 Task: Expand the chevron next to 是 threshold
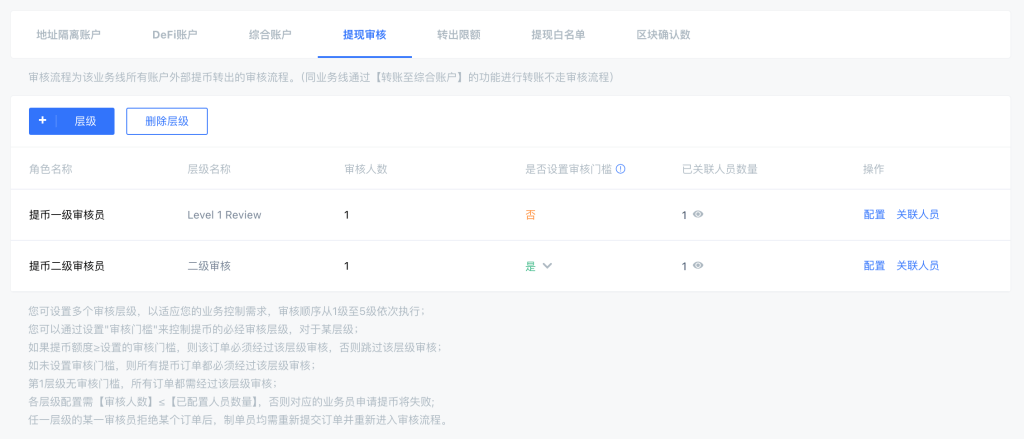point(547,266)
